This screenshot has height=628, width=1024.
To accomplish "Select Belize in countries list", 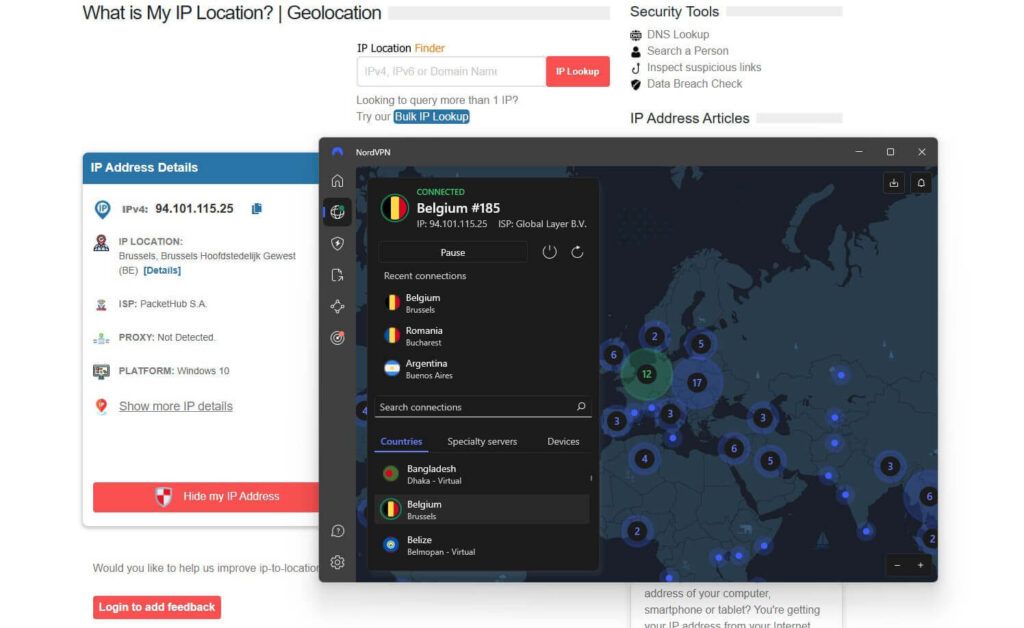I will (482, 545).
